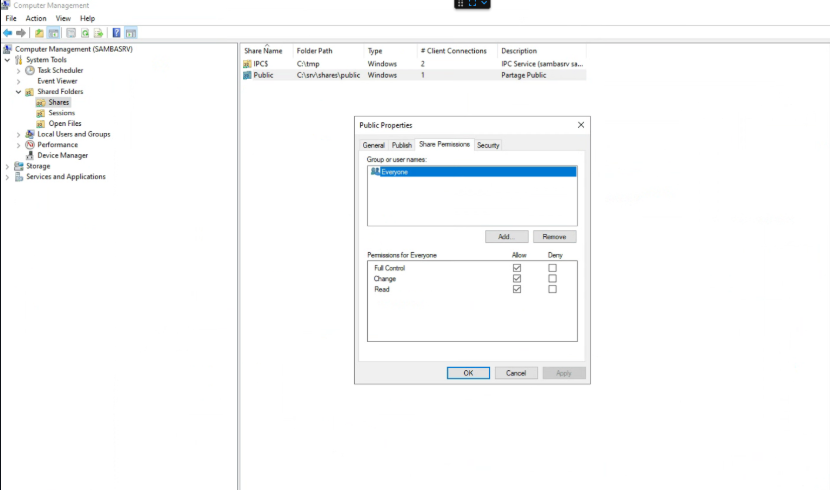Uncheck Allow for Full Control
The image size is (830, 490).
[517, 268]
